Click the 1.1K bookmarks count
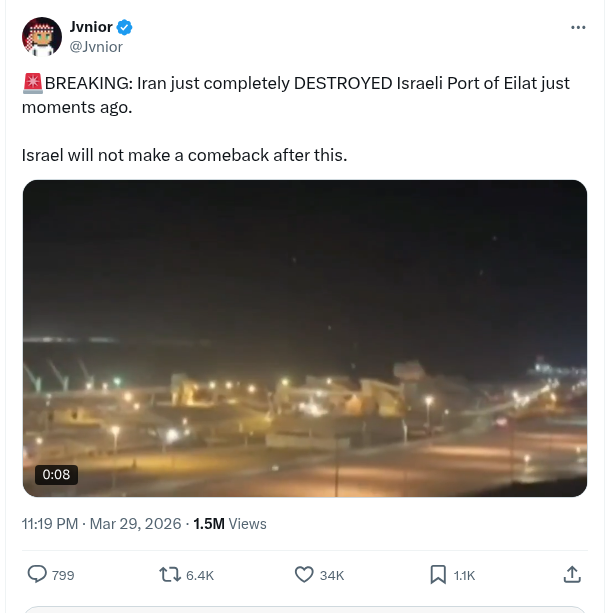This screenshot has width=608, height=613. (x=464, y=575)
